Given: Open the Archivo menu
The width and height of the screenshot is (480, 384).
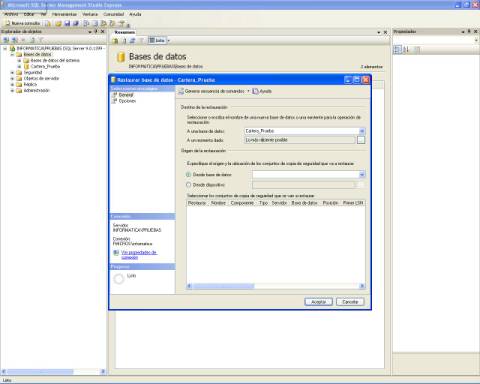Looking at the screenshot, I should [x=11, y=14].
